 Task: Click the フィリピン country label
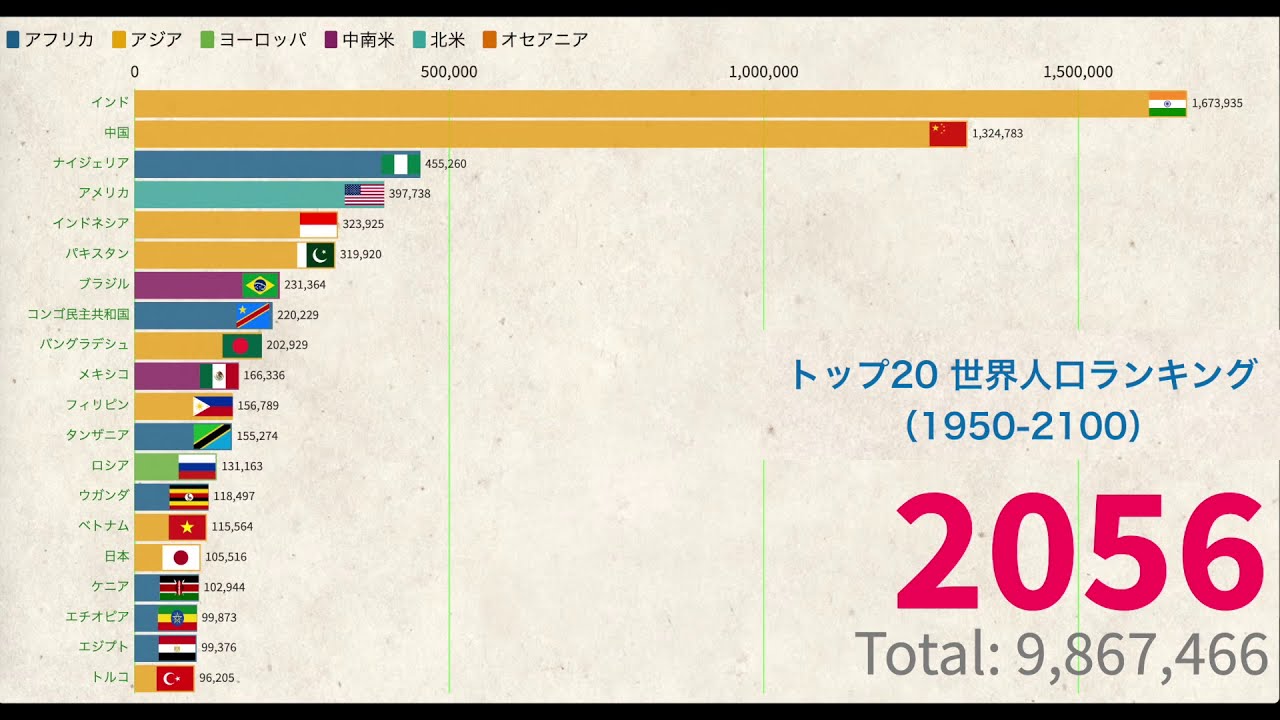(x=97, y=404)
